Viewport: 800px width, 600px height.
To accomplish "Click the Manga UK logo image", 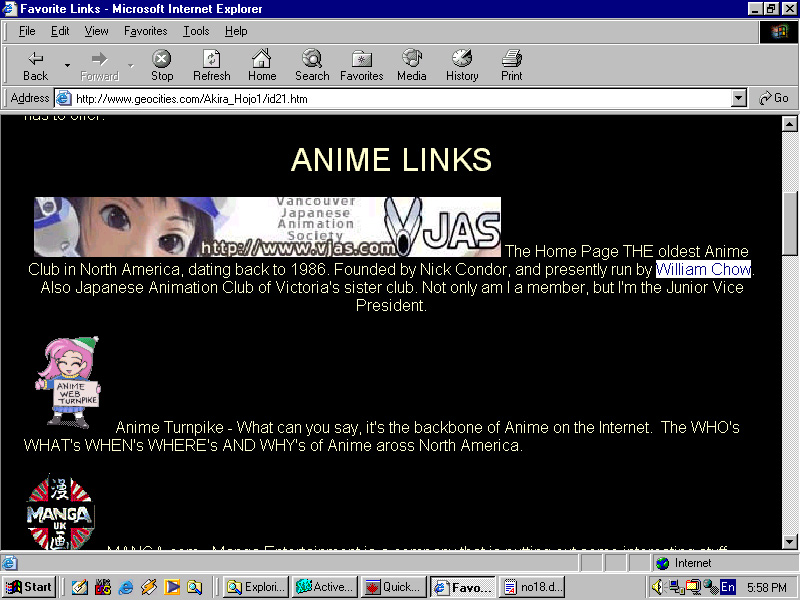I will [x=60, y=512].
